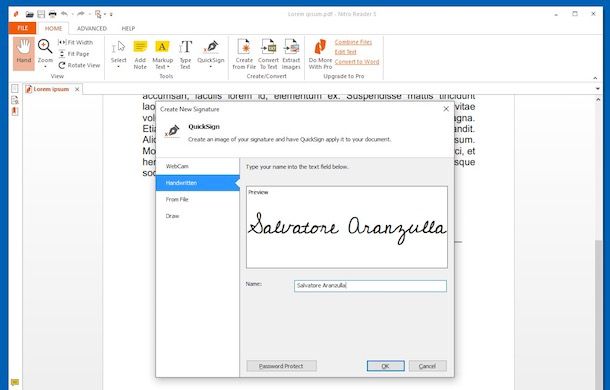
Task: Click Convert To Text
Action: click(x=268, y=54)
